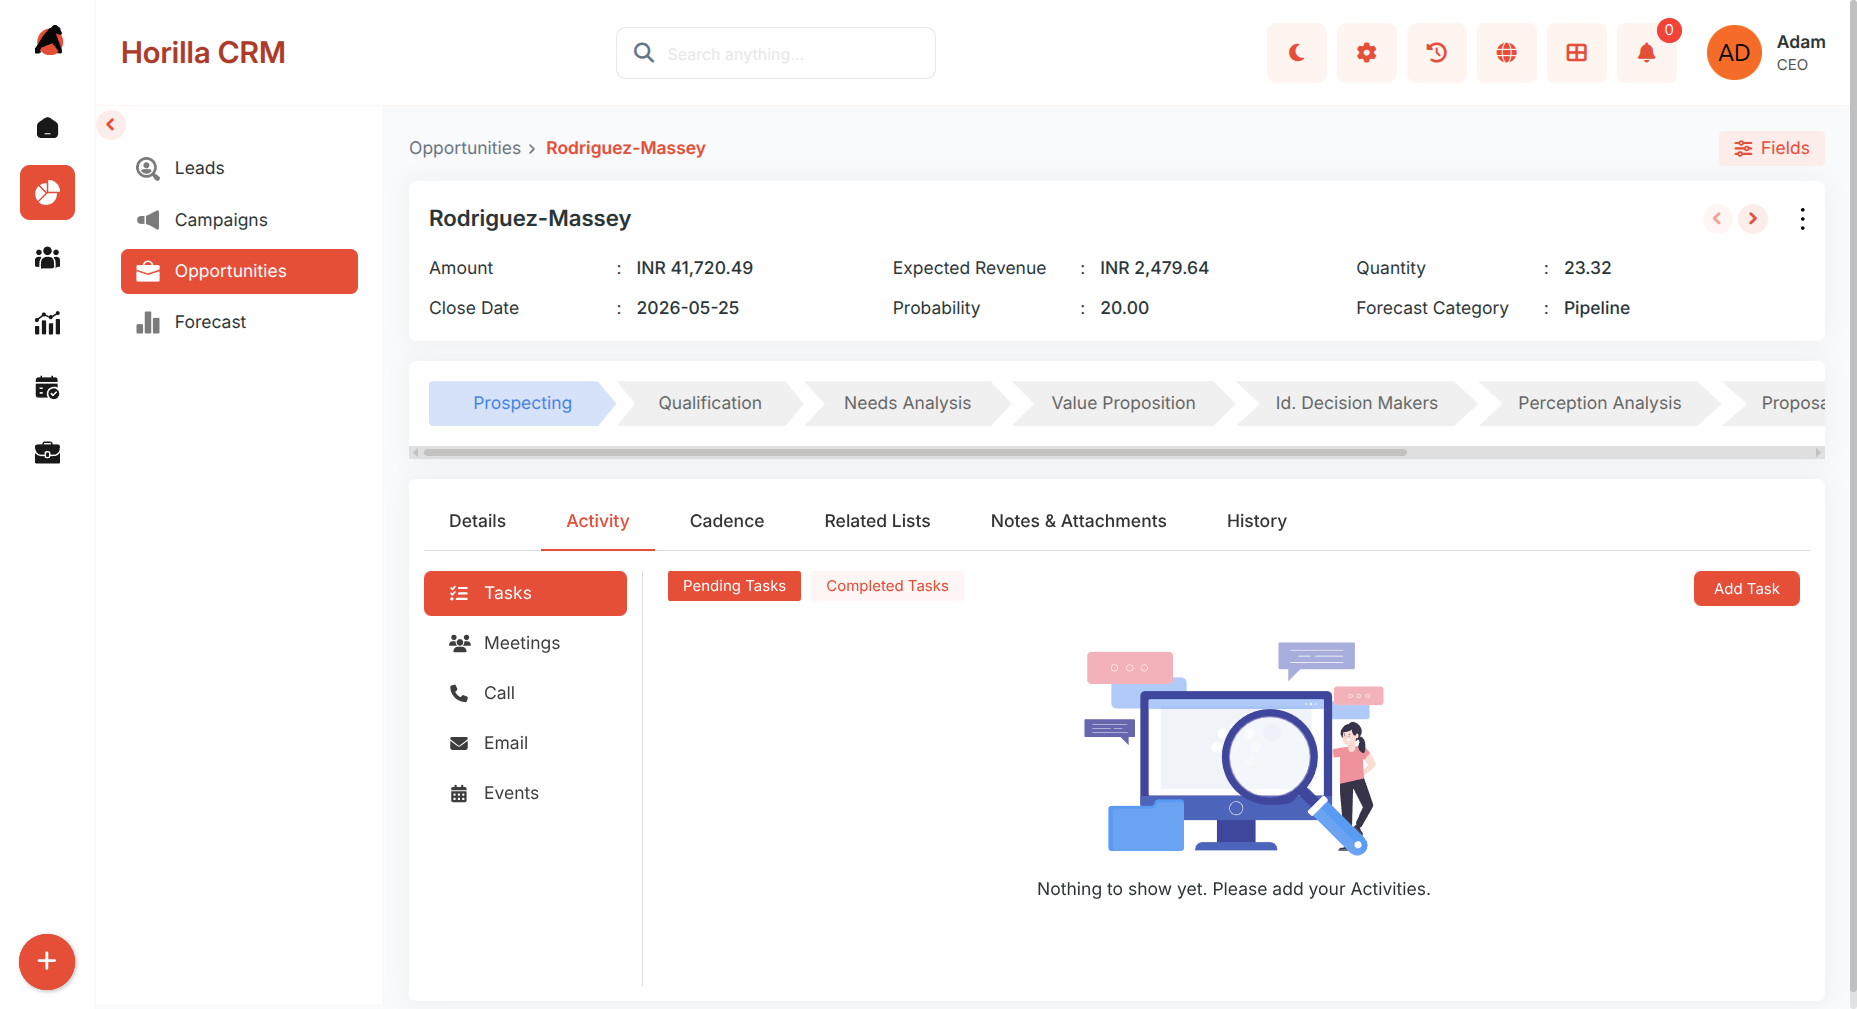Viewport: 1857px width, 1009px height.
Task: Open the people group icon in rail
Action: [x=47, y=258]
